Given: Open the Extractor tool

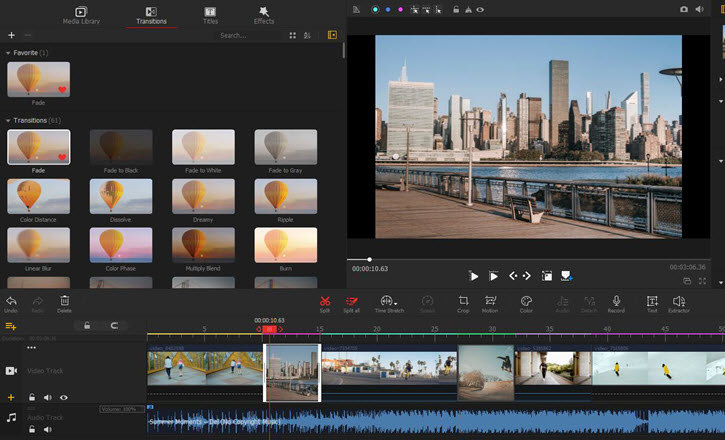Looking at the screenshot, I should click(679, 302).
